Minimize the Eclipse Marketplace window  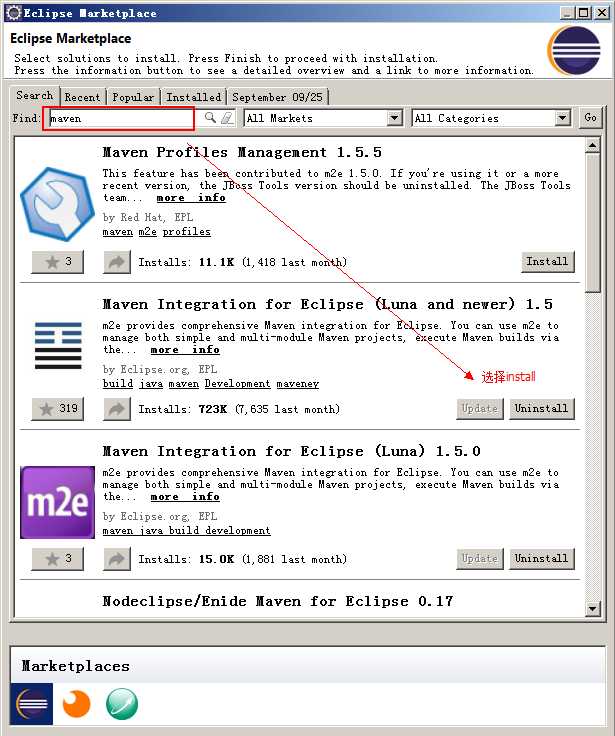pyautogui.click(x=568, y=13)
